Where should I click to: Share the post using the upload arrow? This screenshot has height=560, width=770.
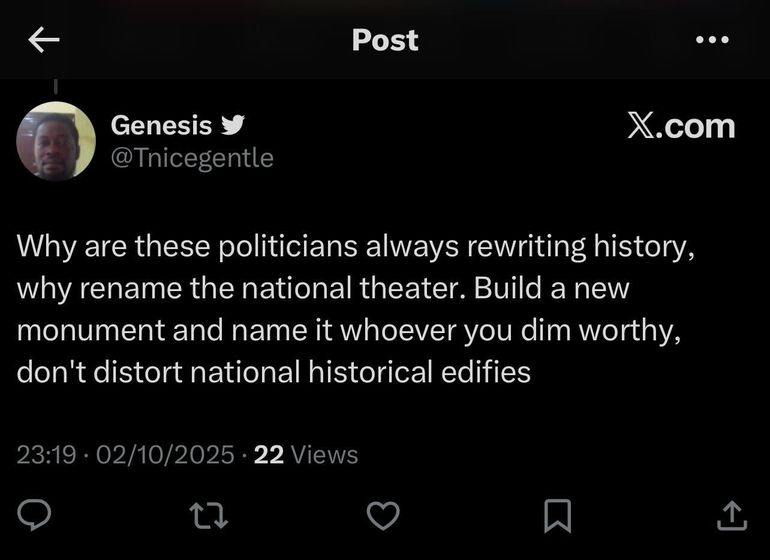[732, 514]
